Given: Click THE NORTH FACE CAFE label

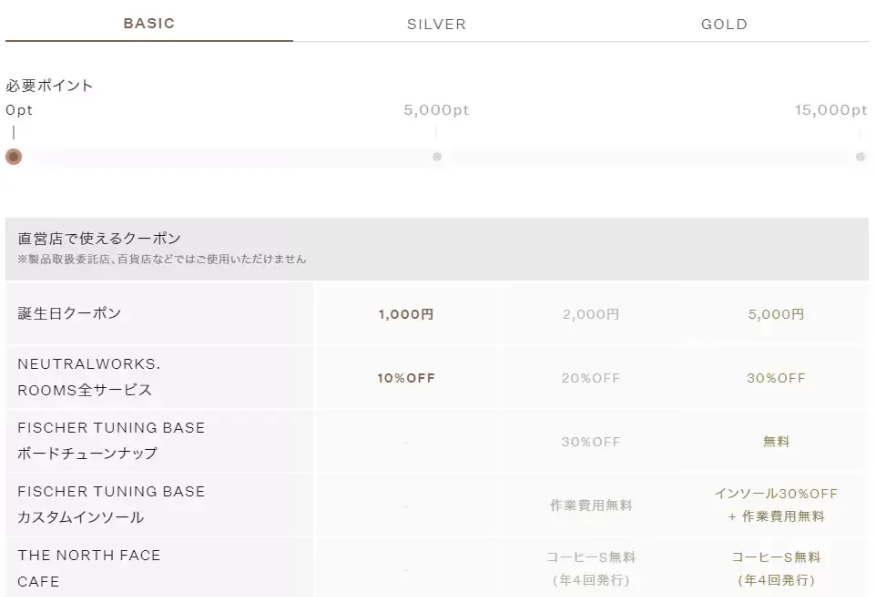Looking at the screenshot, I should point(88,569).
